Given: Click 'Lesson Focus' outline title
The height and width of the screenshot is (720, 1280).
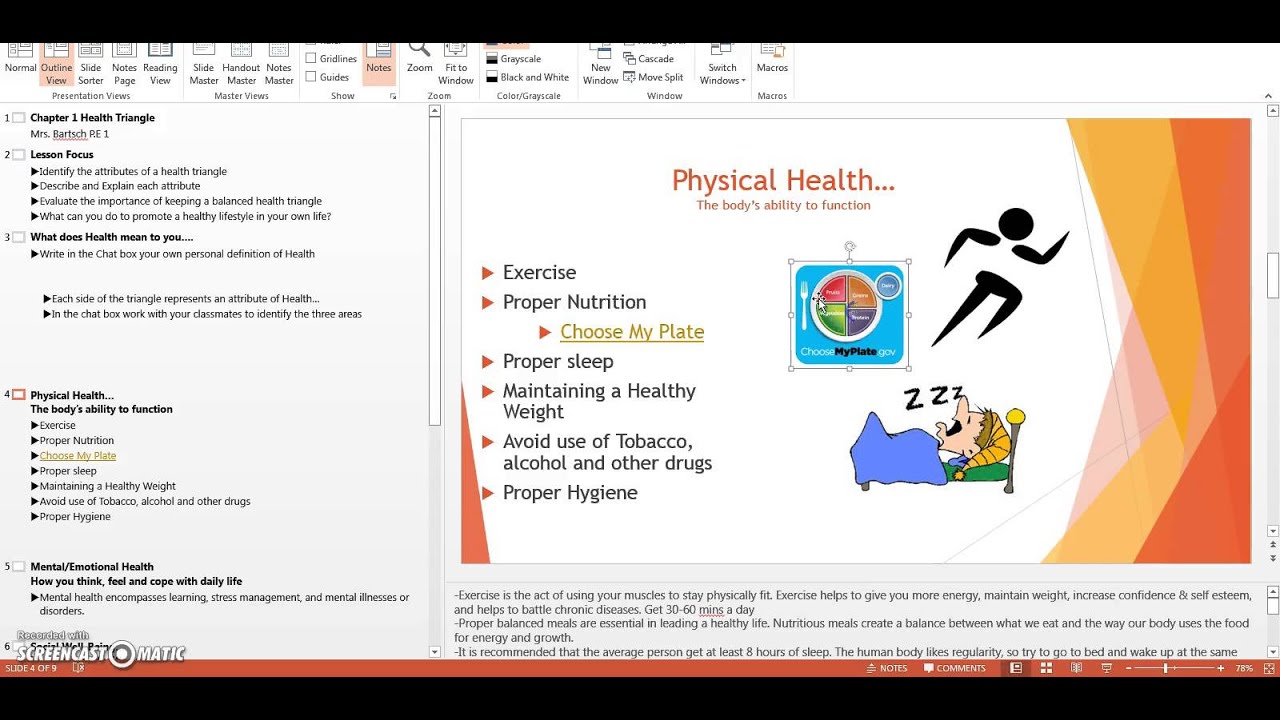Looking at the screenshot, I should [x=62, y=155].
